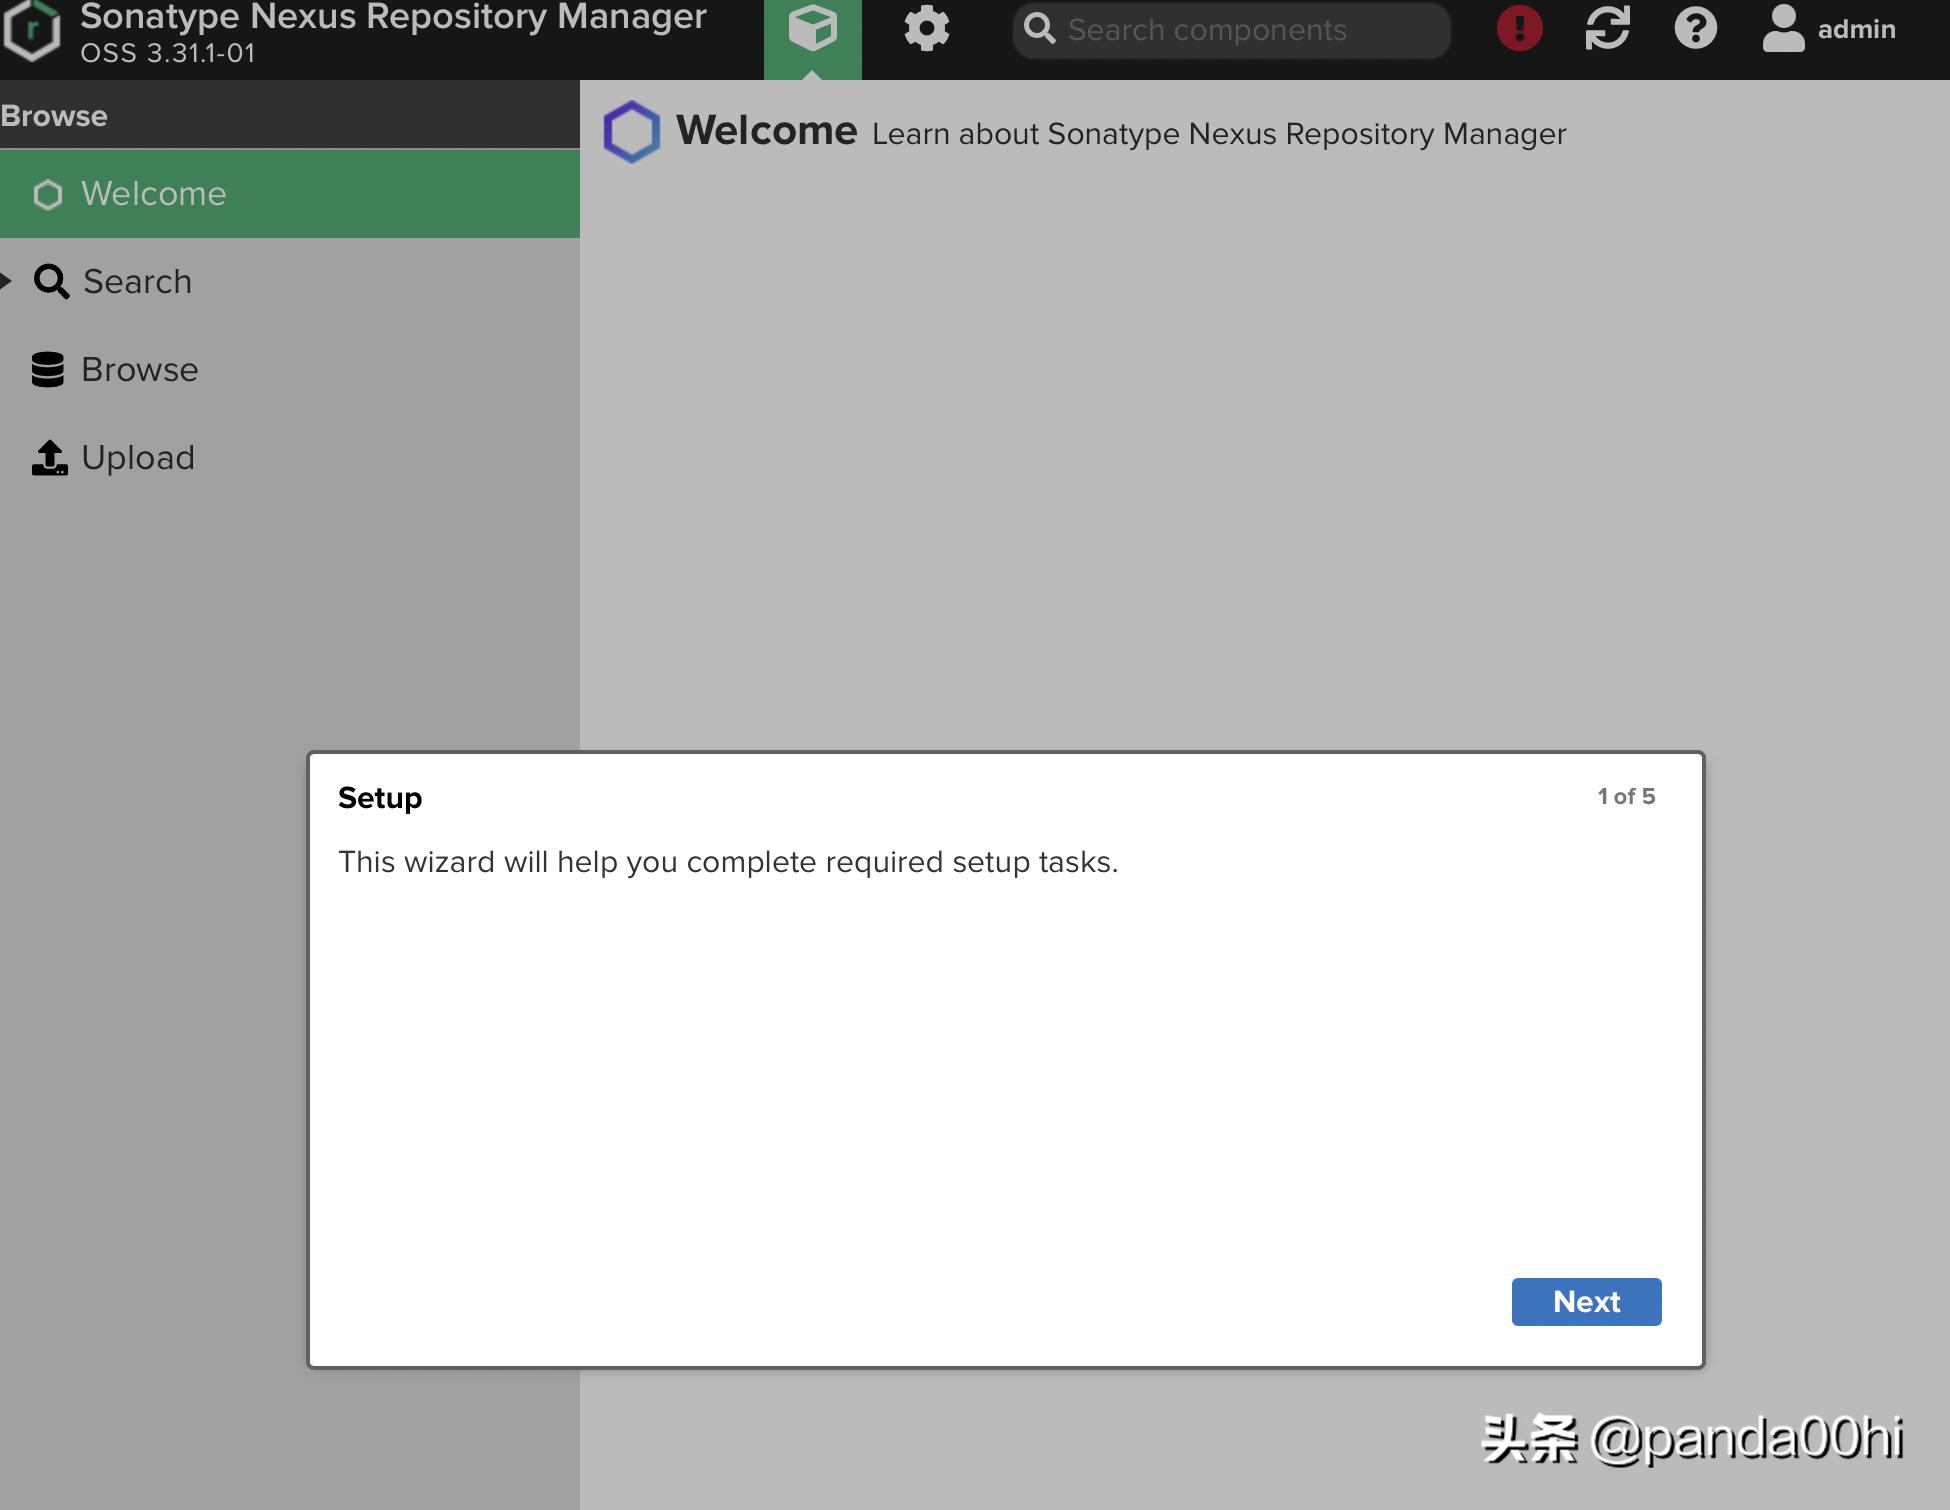The image size is (1950, 1510).
Task: Click the admin username label
Action: pos(1856,30)
